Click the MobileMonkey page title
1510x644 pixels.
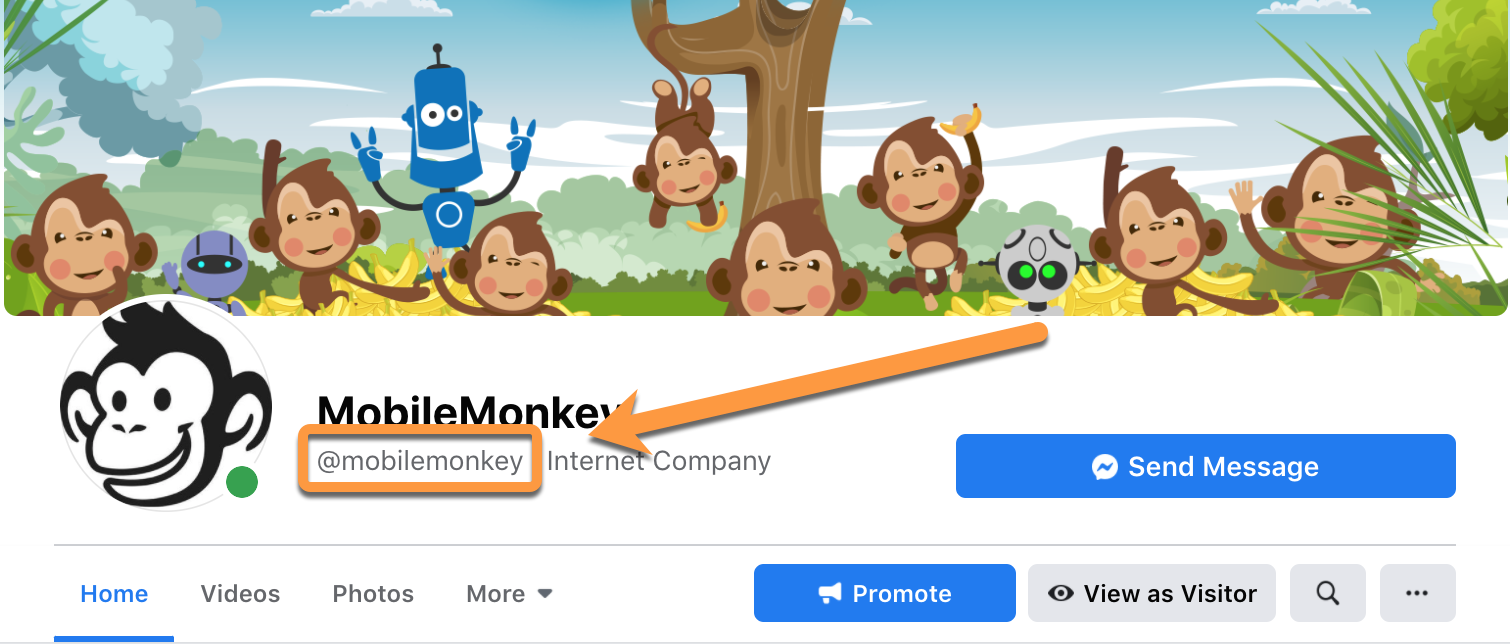click(475, 411)
